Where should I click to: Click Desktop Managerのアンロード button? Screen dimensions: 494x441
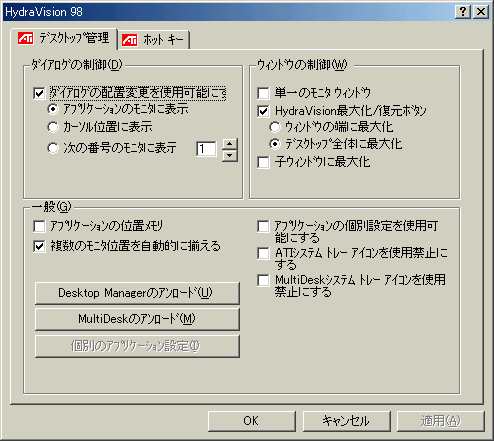[x=137, y=293]
